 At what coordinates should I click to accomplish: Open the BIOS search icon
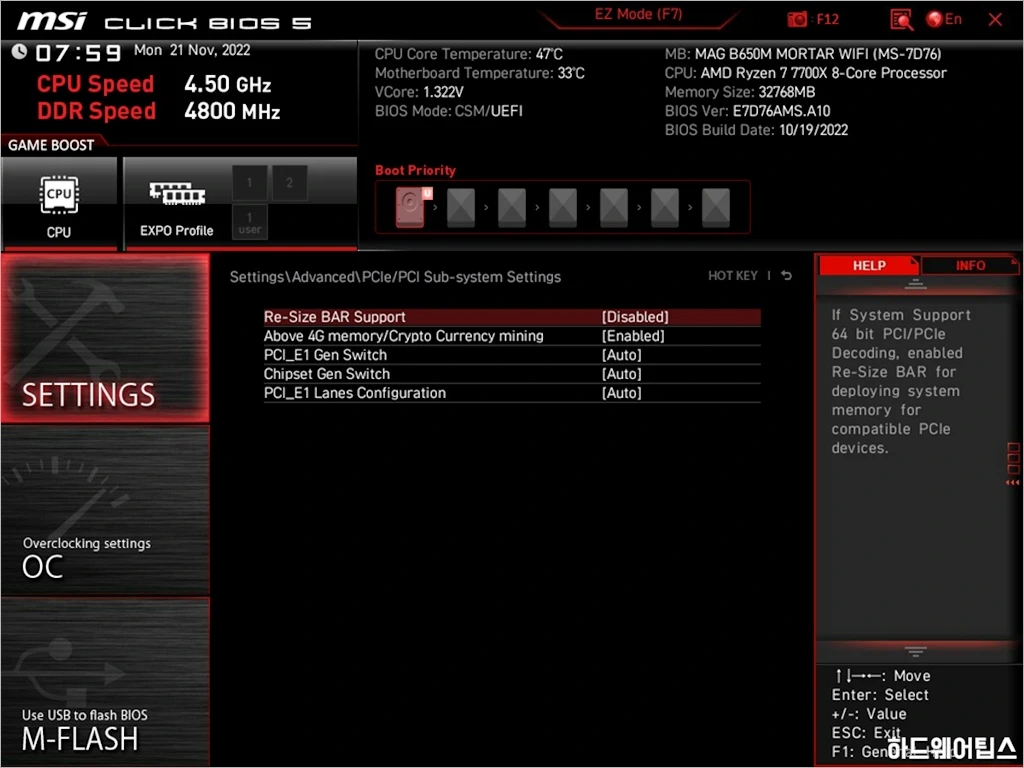pos(901,20)
